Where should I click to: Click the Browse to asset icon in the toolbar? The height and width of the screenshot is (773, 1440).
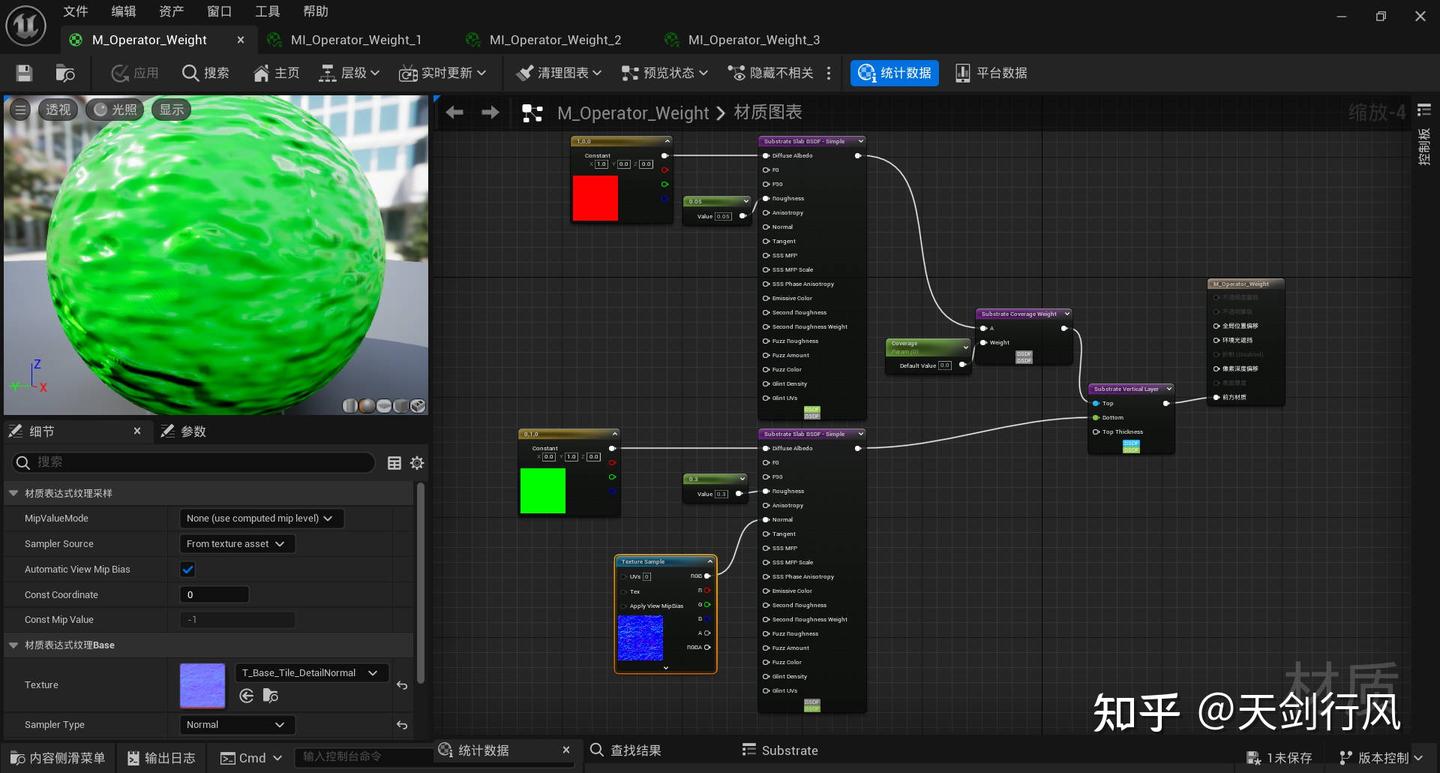coord(65,73)
